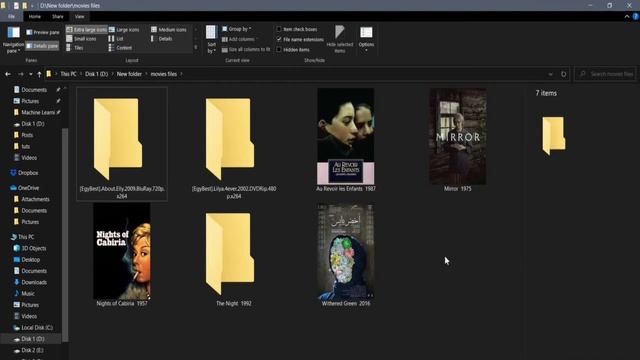Toggle the Details pane
Image resolution: width=640 pixels, height=360 pixels.
point(42,46)
